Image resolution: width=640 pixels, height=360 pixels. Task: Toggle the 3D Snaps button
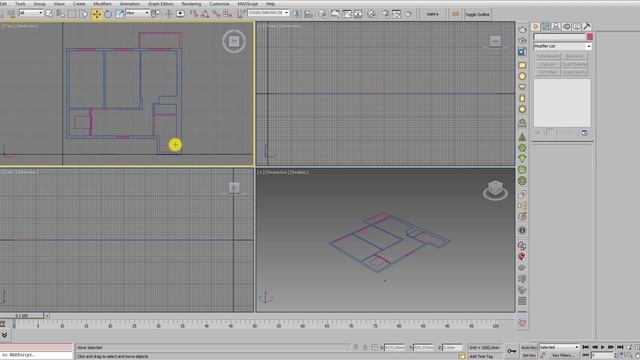coord(193,14)
